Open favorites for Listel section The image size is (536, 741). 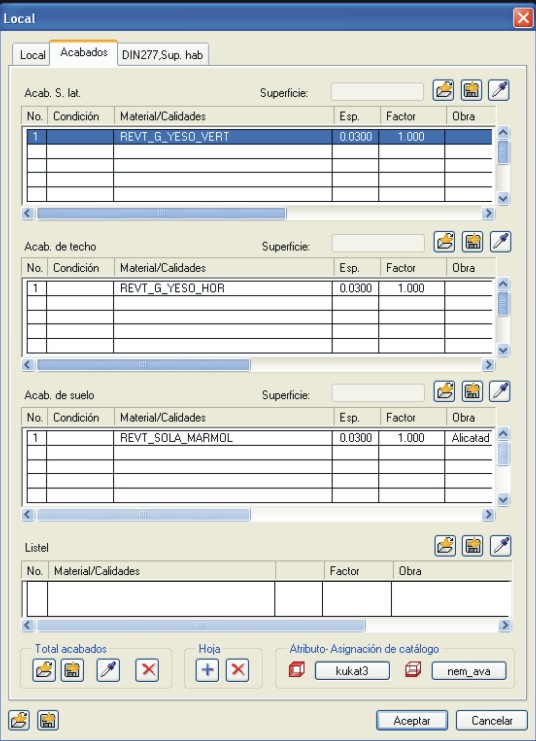coord(445,546)
